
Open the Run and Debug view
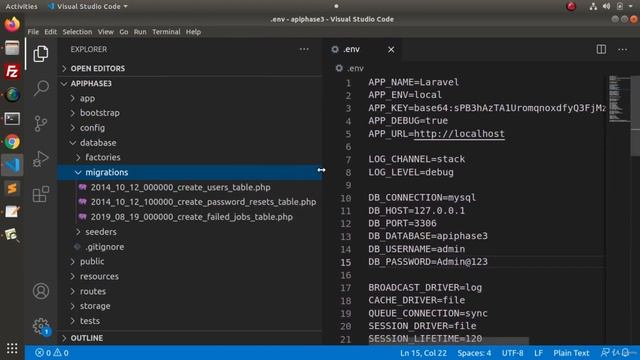[41, 159]
